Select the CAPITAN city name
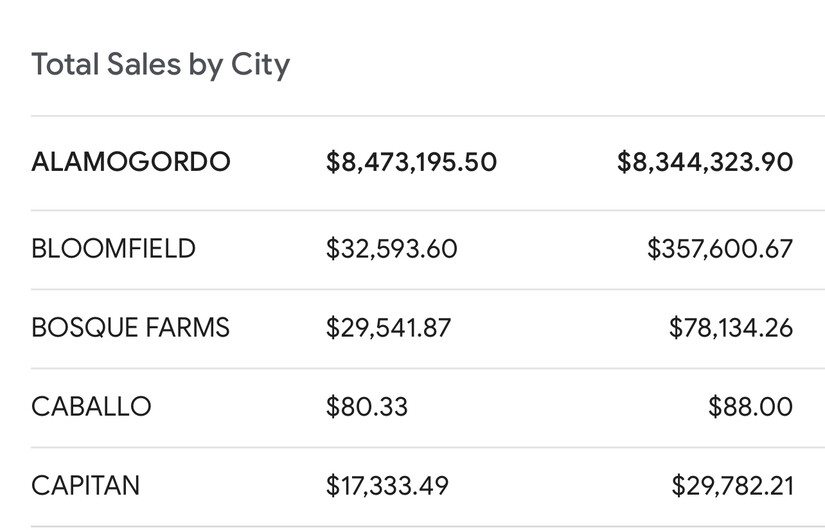This screenshot has width=825, height=530. (86, 485)
